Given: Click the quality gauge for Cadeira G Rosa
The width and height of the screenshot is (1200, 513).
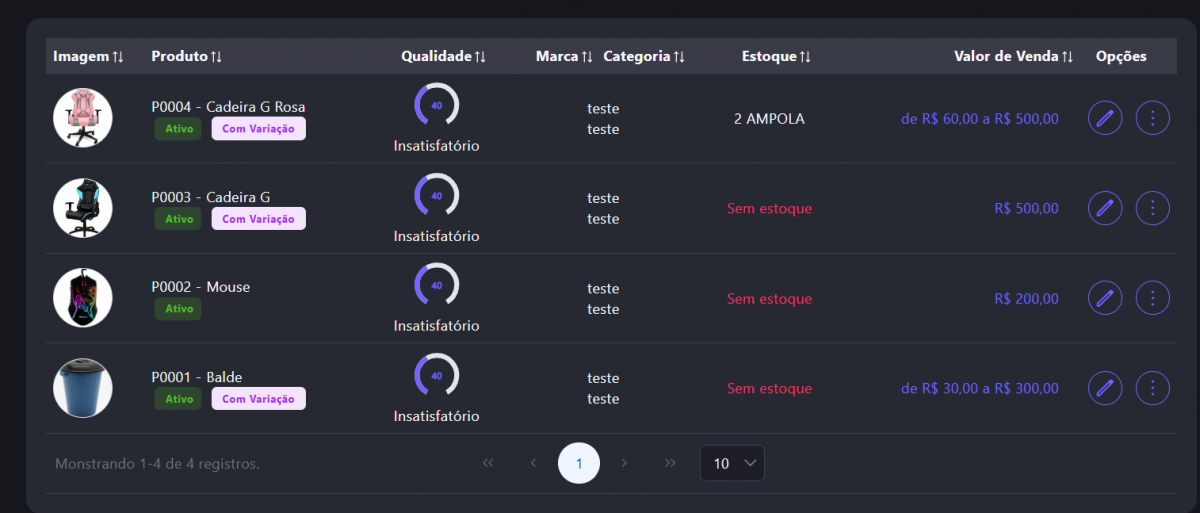Looking at the screenshot, I should click(x=436, y=105).
